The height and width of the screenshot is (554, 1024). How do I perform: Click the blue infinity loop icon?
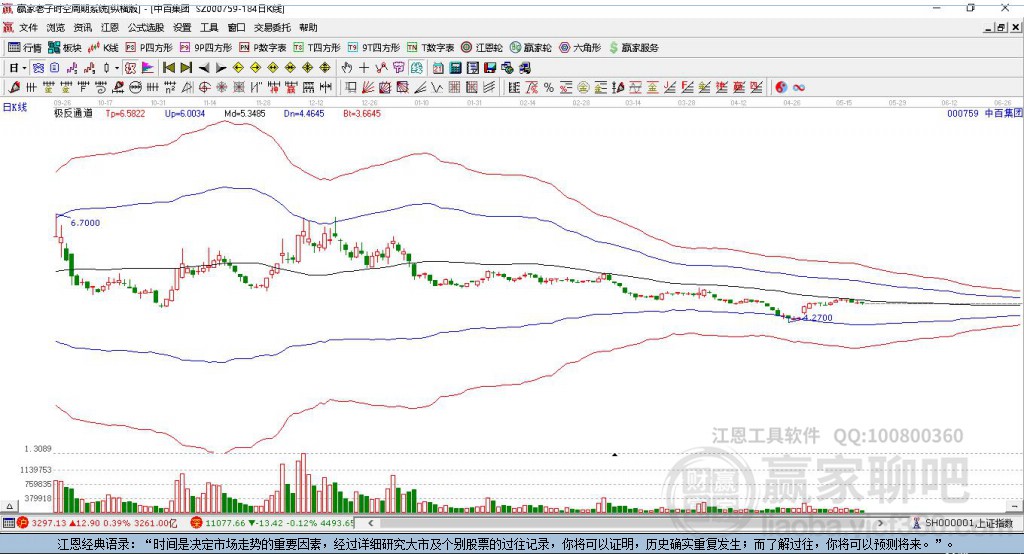[x=799, y=88]
